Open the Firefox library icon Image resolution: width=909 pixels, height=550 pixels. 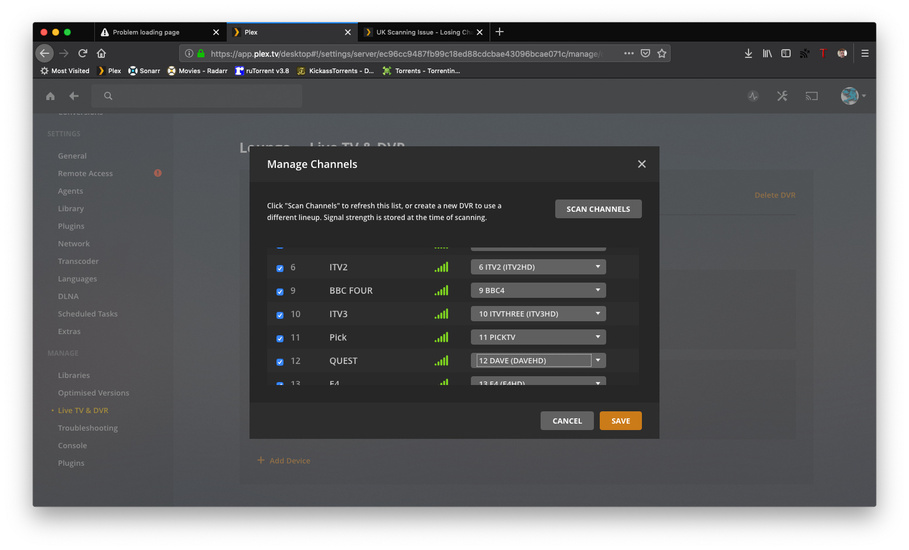(x=767, y=53)
